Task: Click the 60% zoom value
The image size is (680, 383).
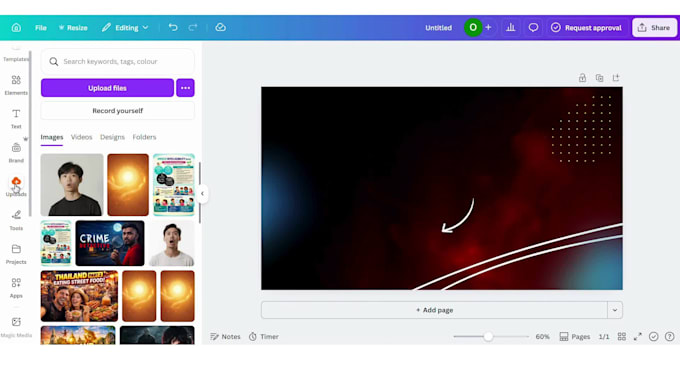Action: [x=543, y=337]
